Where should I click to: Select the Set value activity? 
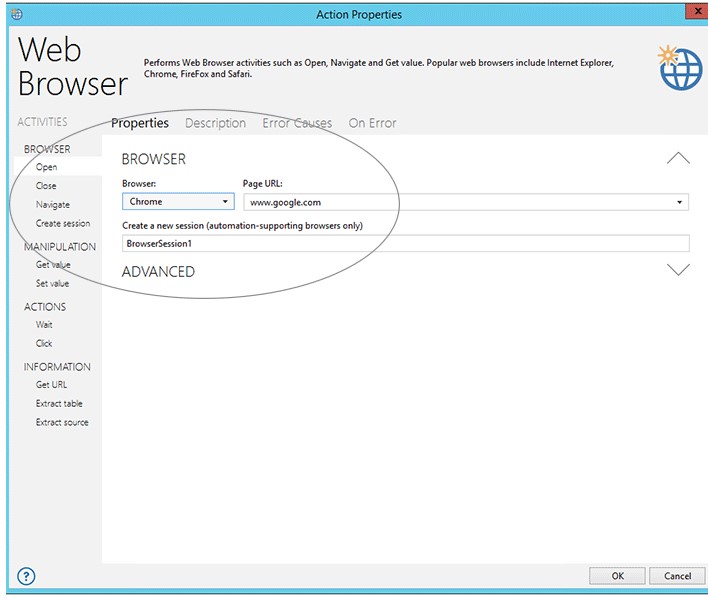52,283
